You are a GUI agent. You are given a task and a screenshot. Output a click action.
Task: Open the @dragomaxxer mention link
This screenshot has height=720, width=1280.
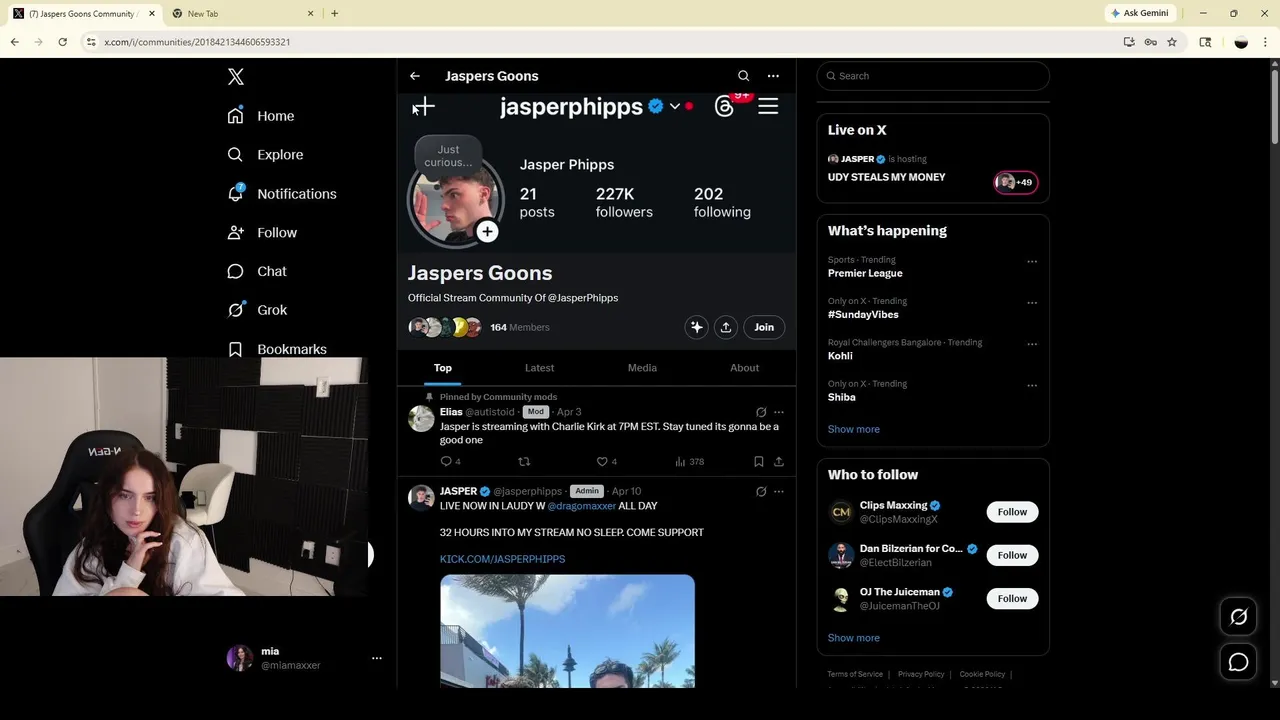tap(582, 506)
